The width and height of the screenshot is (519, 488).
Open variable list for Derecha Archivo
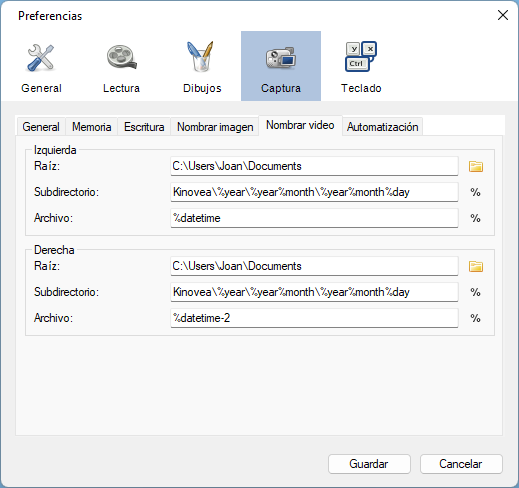(475, 318)
